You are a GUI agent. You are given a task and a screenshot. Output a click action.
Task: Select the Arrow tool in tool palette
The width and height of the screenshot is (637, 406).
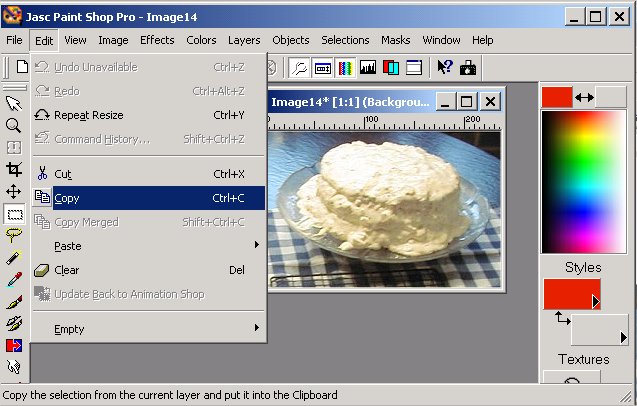pyautogui.click(x=14, y=103)
